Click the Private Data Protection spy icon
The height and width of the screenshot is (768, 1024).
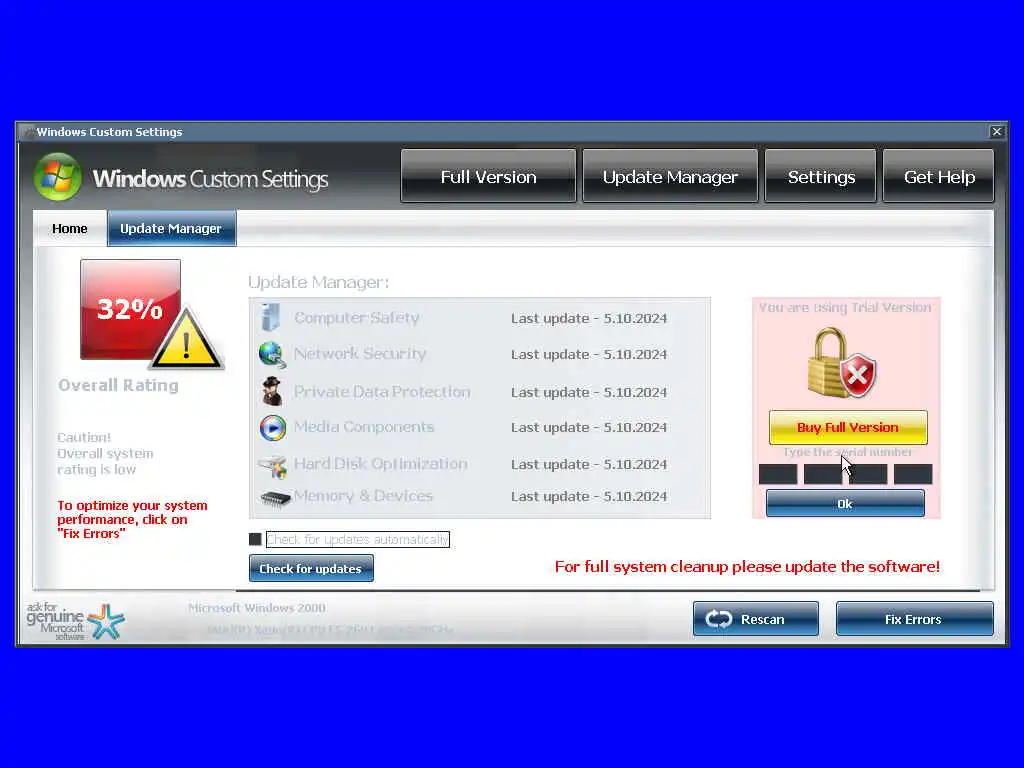point(272,391)
